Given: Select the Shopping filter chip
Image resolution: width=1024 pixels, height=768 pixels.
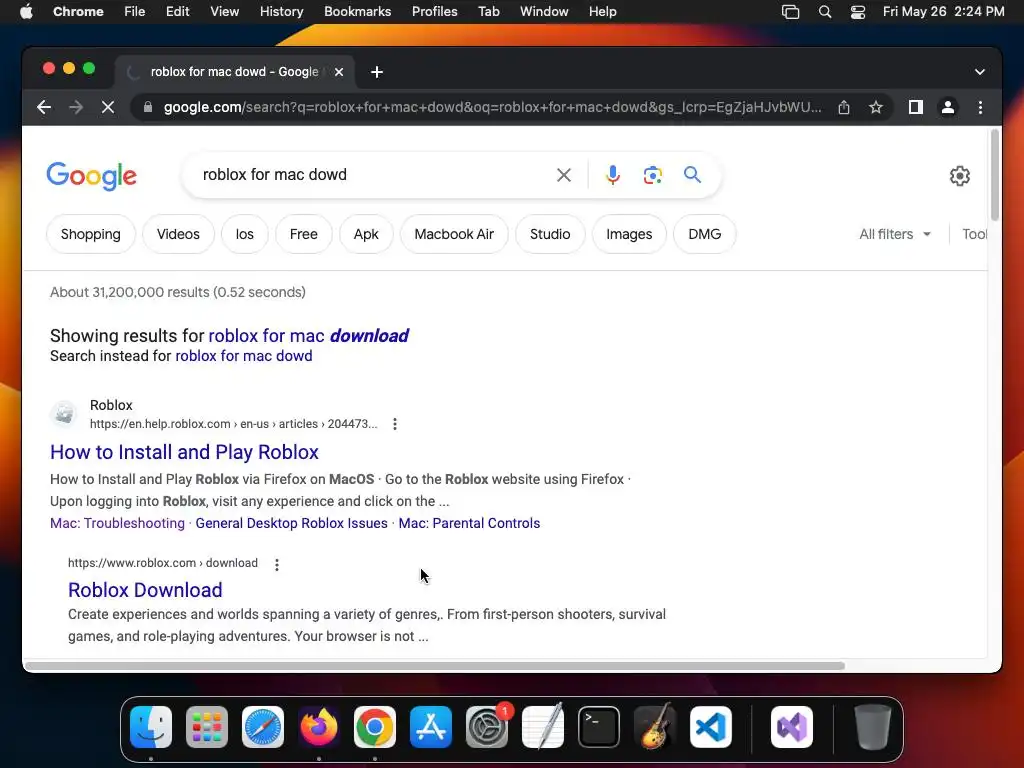Looking at the screenshot, I should [91, 234].
